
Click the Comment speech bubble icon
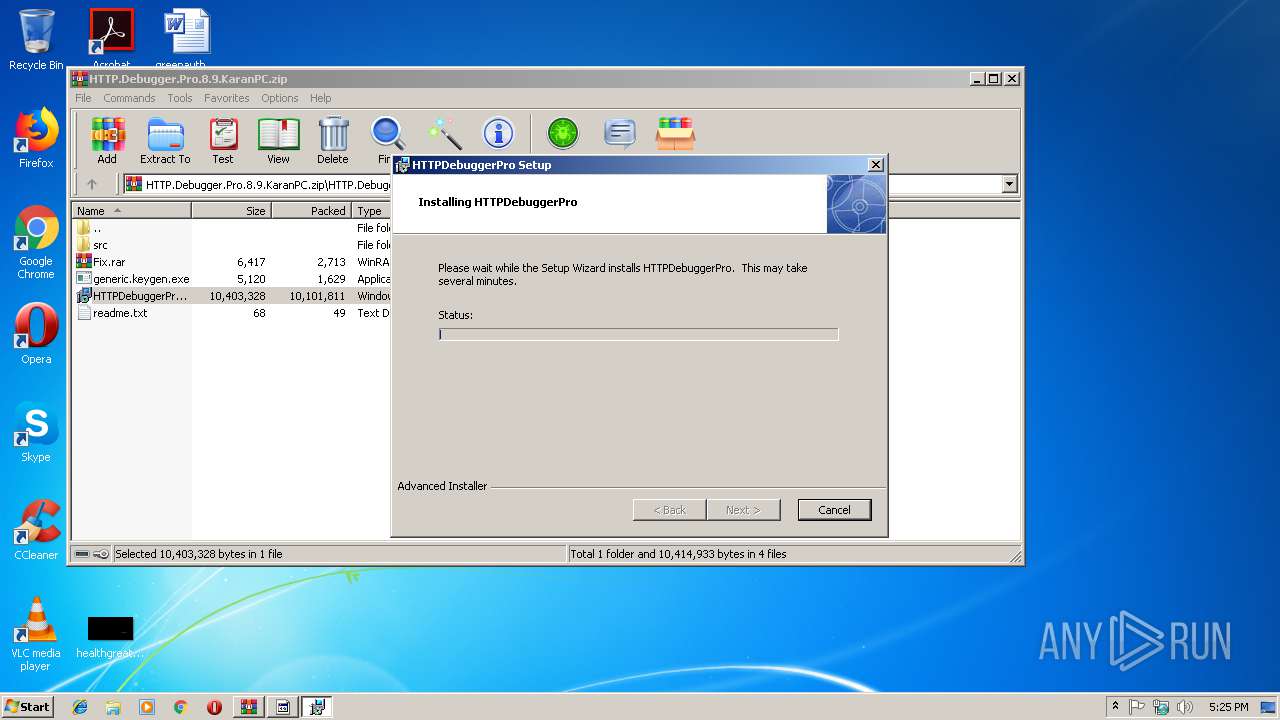(x=620, y=133)
